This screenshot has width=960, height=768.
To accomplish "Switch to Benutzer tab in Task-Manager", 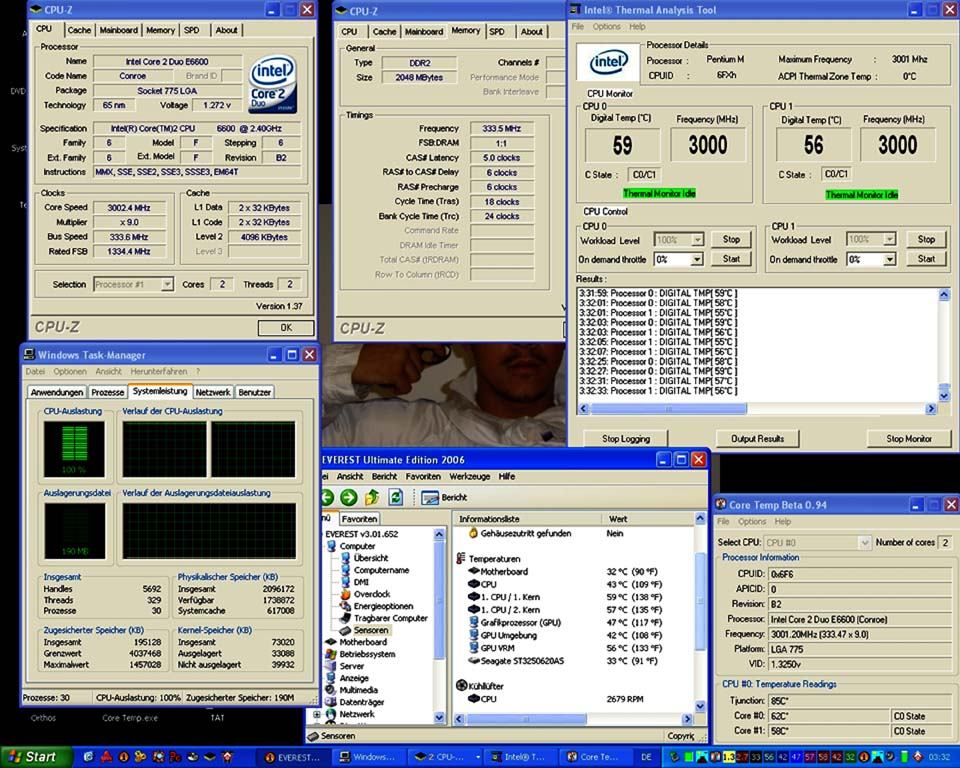I will (254, 392).
